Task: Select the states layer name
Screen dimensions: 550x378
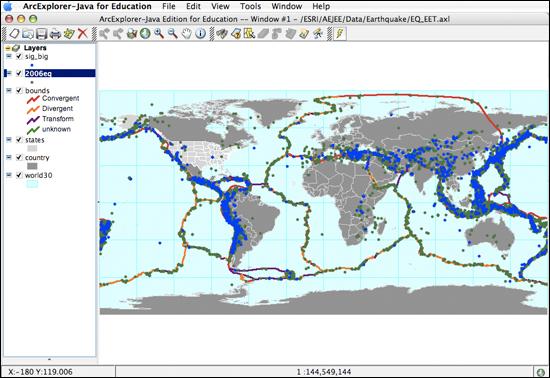Action: [x=35, y=140]
